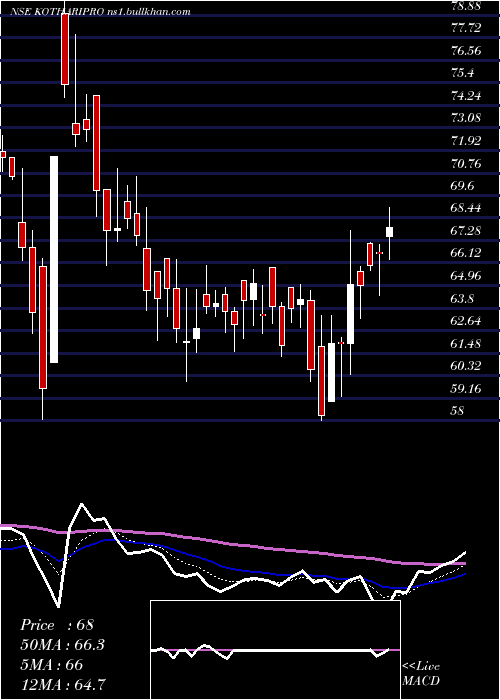
Task: Click the 68.44 price axis label
Action: coord(466,208)
